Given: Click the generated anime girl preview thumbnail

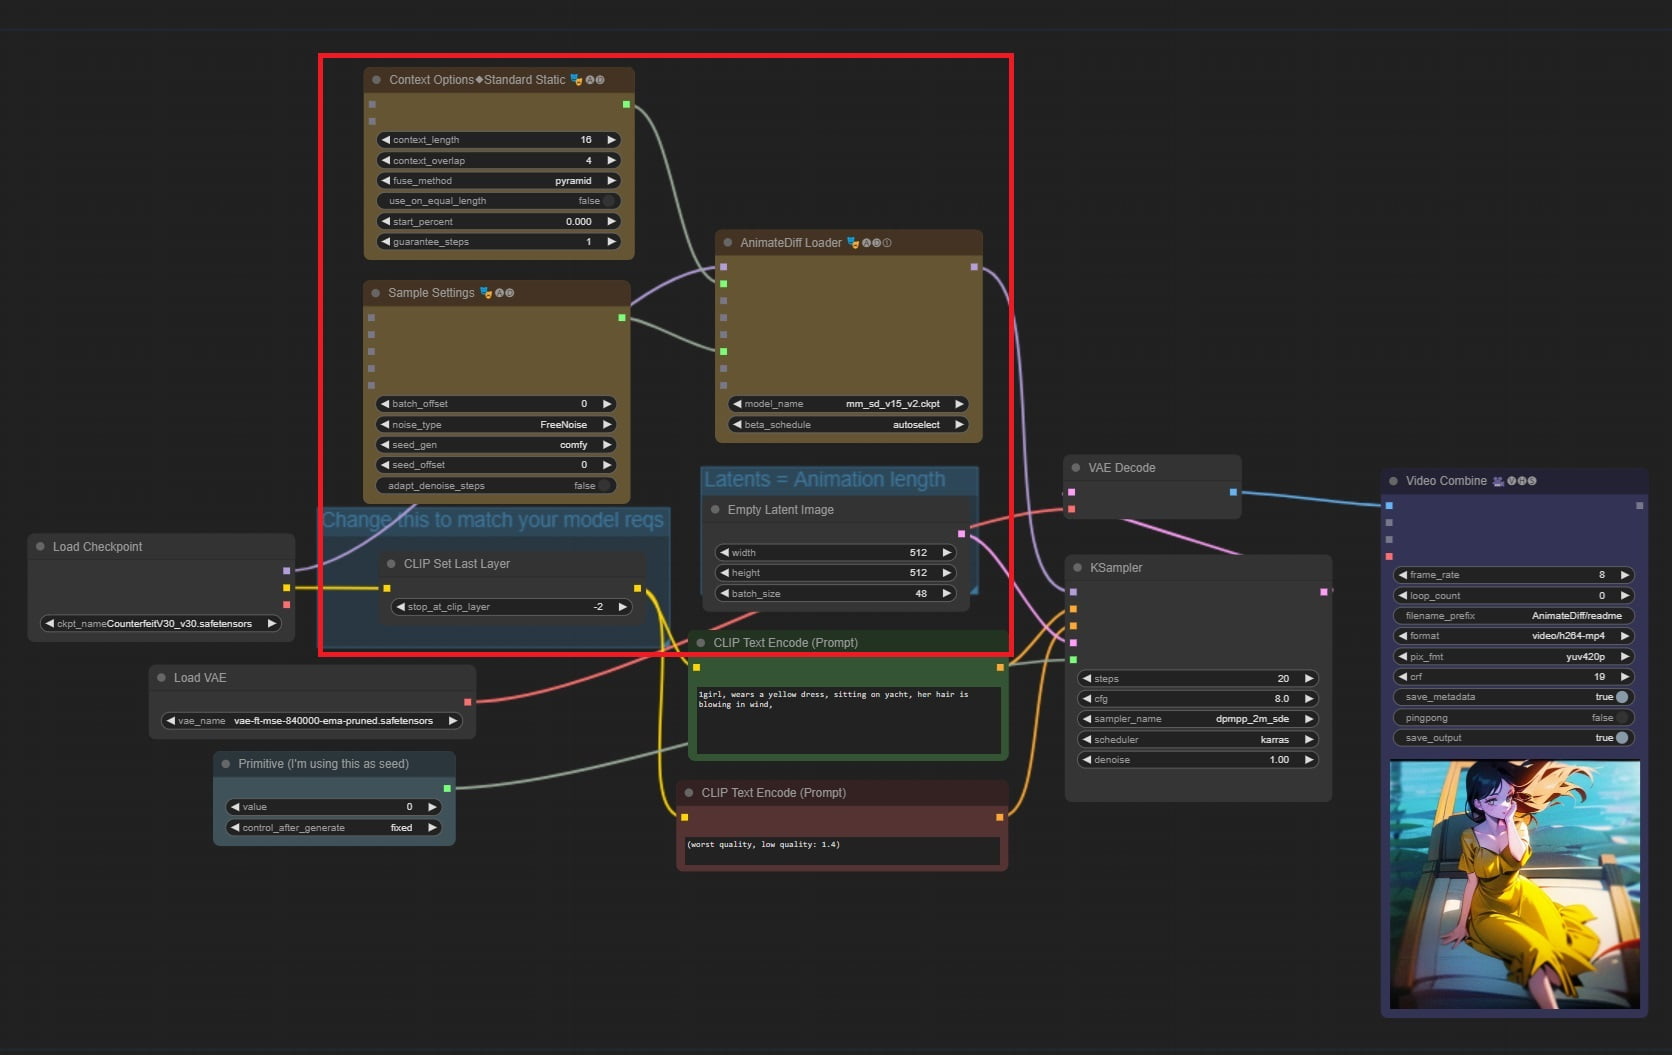Looking at the screenshot, I should tap(1514, 884).
